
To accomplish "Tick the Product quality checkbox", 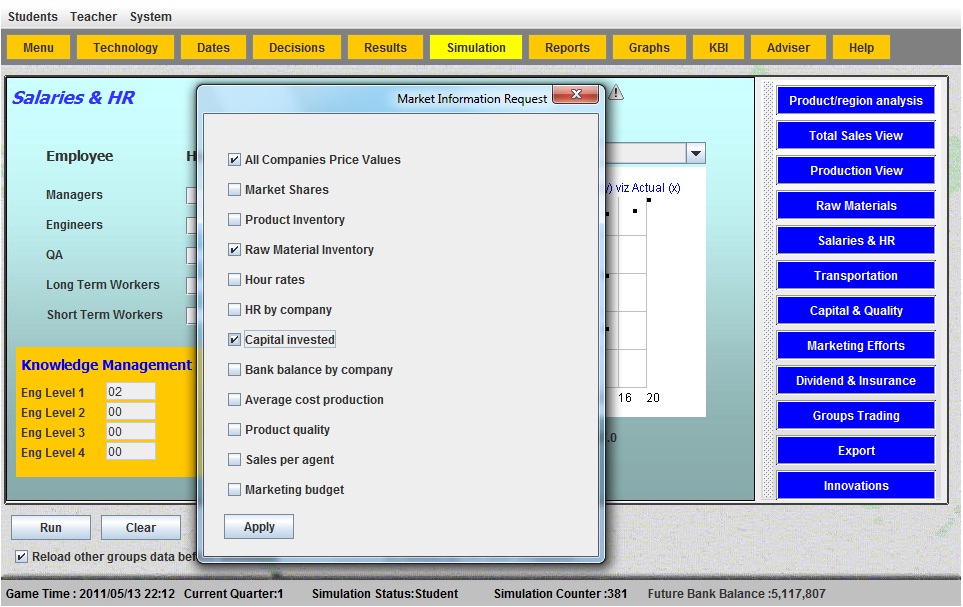I will (235, 430).
